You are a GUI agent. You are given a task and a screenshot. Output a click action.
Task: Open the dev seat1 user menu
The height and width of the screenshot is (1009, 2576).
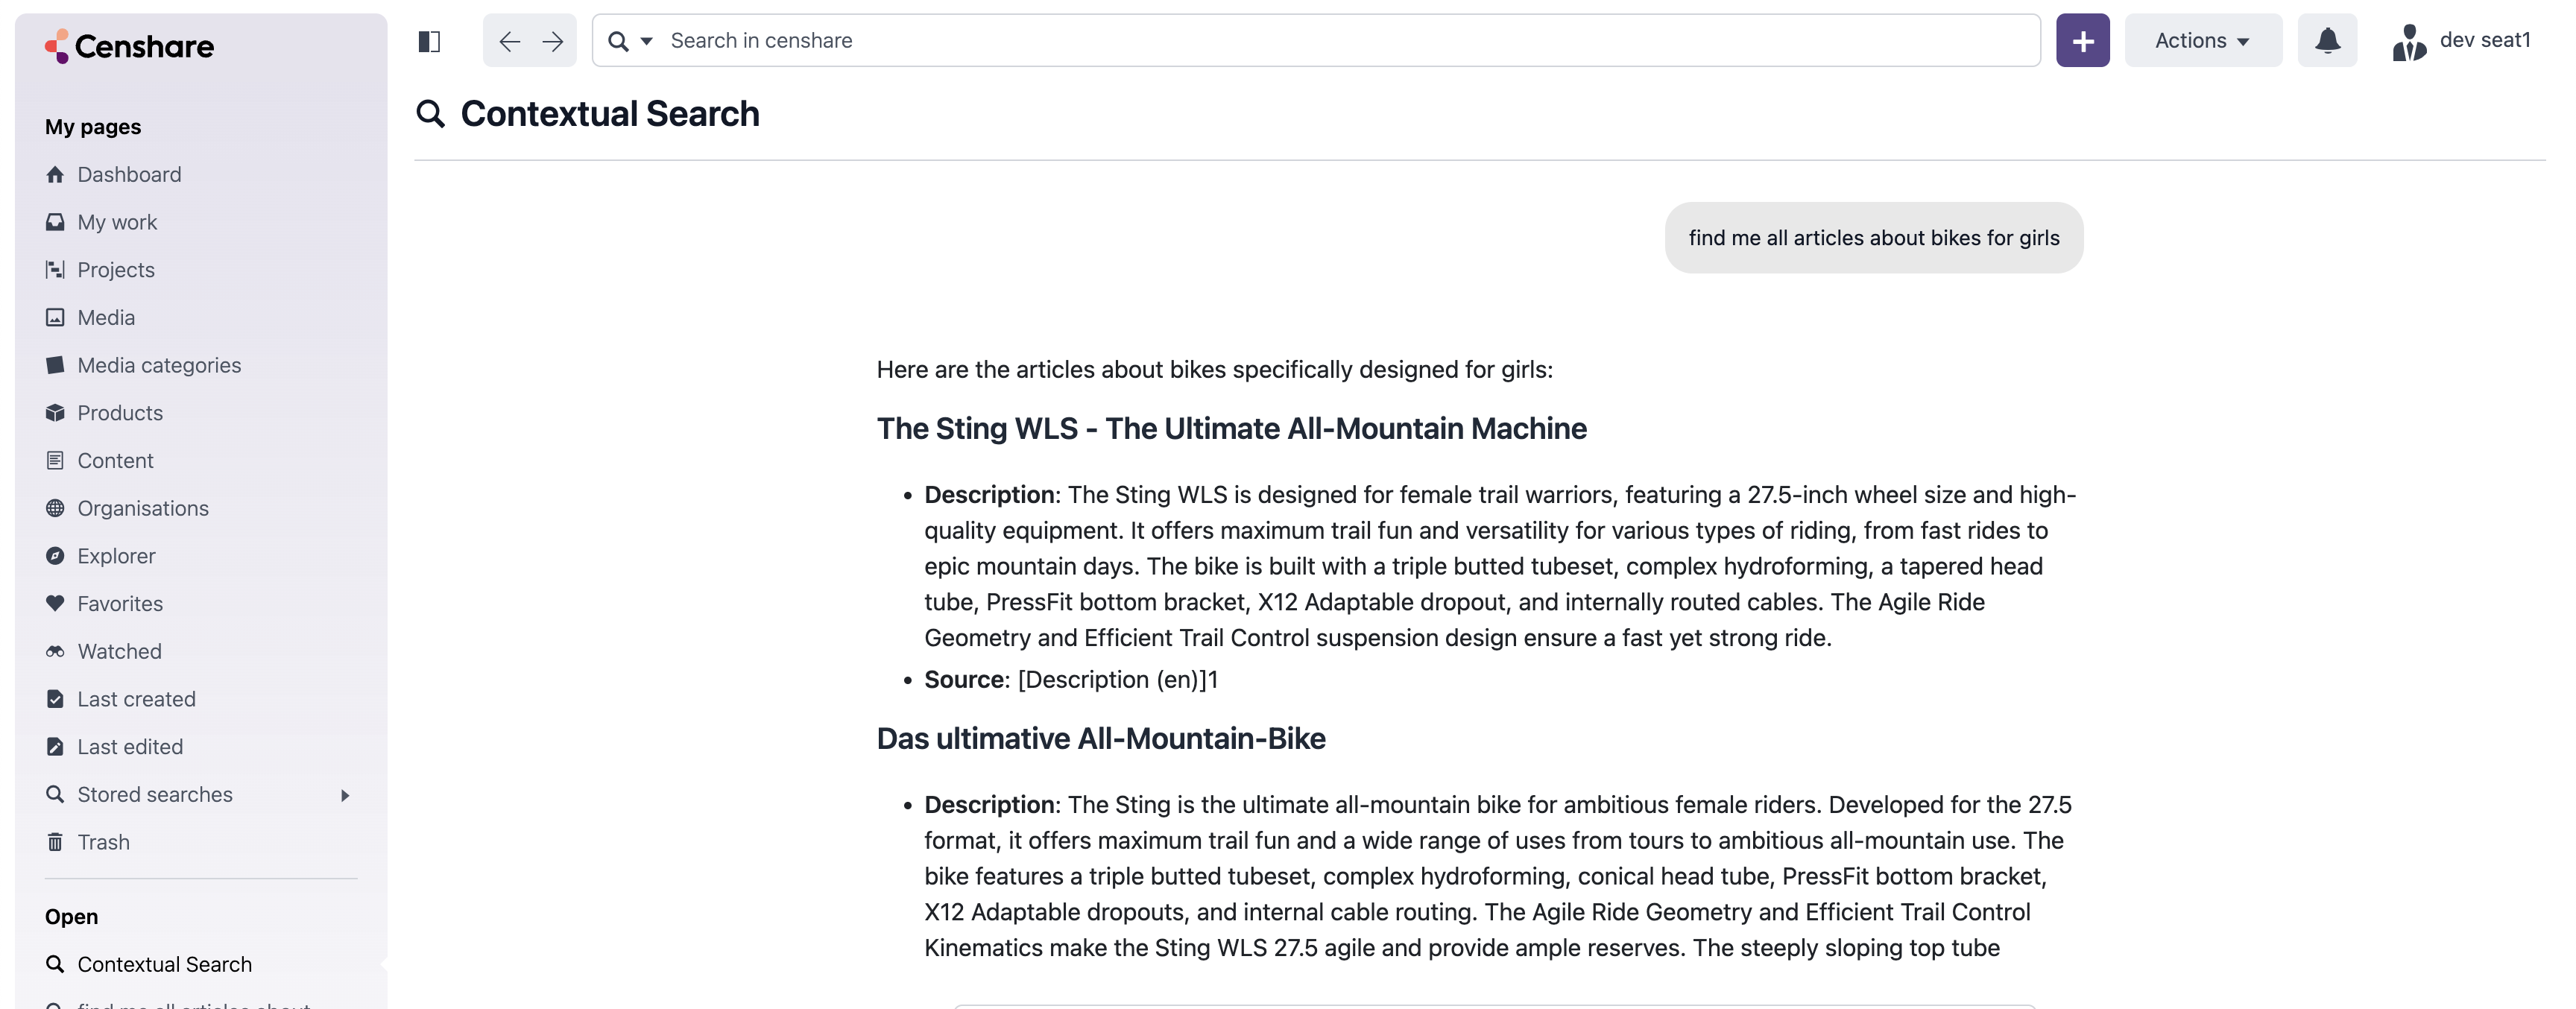pos(2461,41)
